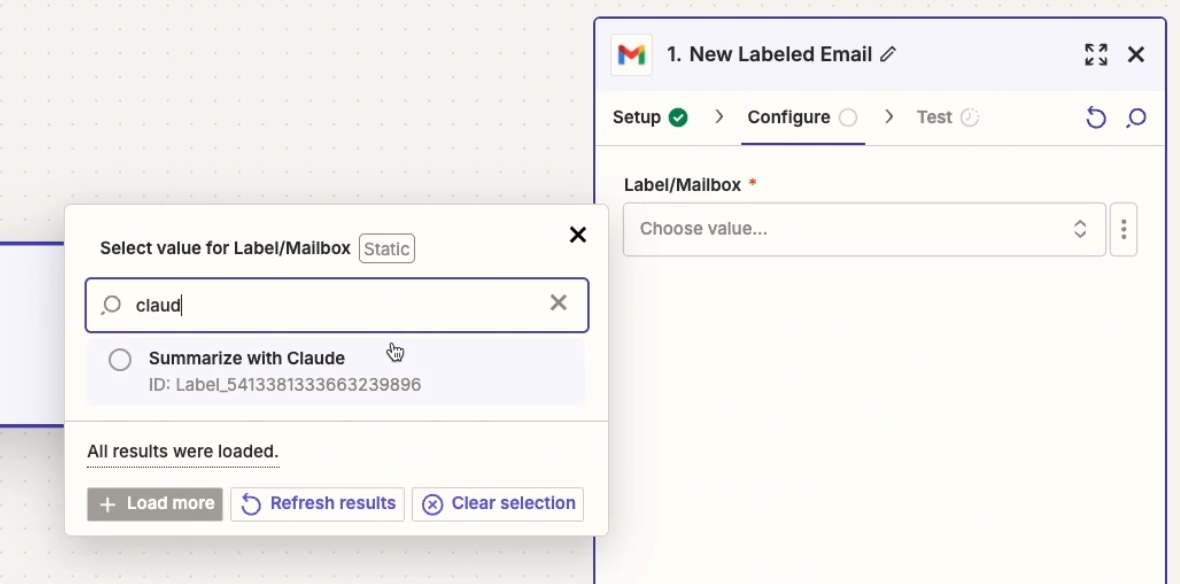
Task: Click All results were loaded text
Action: tap(183, 452)
